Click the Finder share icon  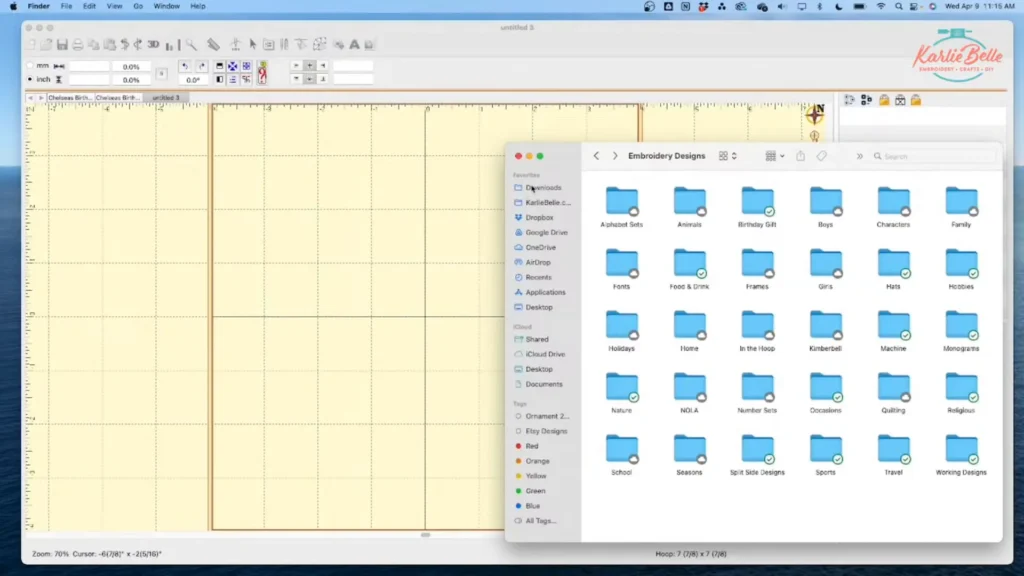[800, 156]
